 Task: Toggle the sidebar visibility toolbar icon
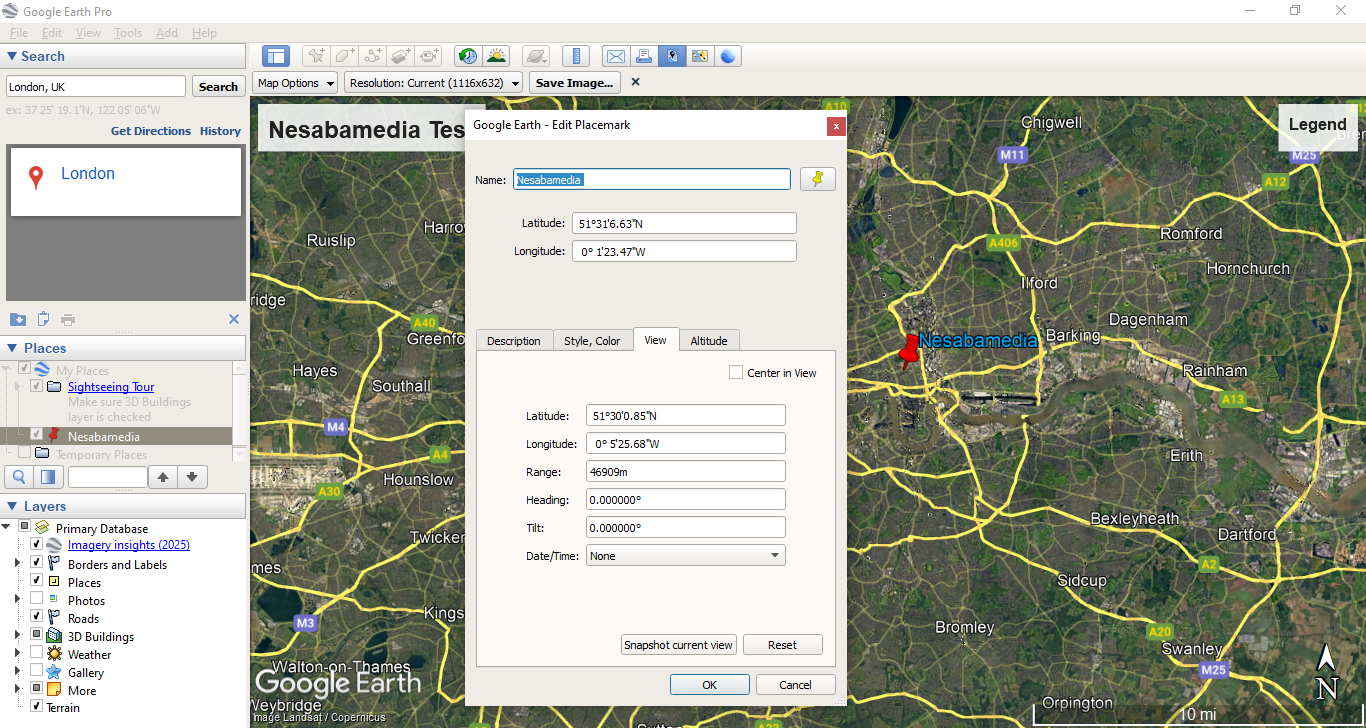(276, 56)
